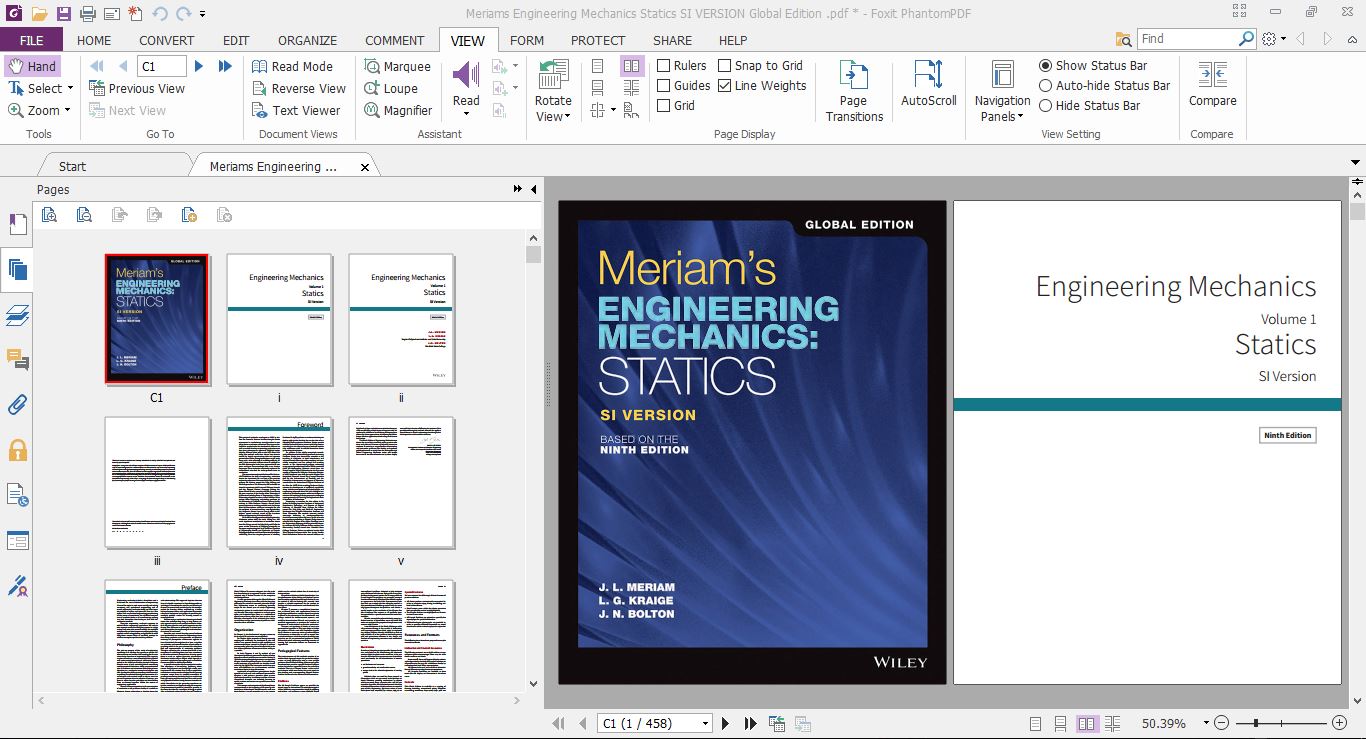Open the Attachments side panel
Viewport: 1366px width, 739px height.
[17, 405]
